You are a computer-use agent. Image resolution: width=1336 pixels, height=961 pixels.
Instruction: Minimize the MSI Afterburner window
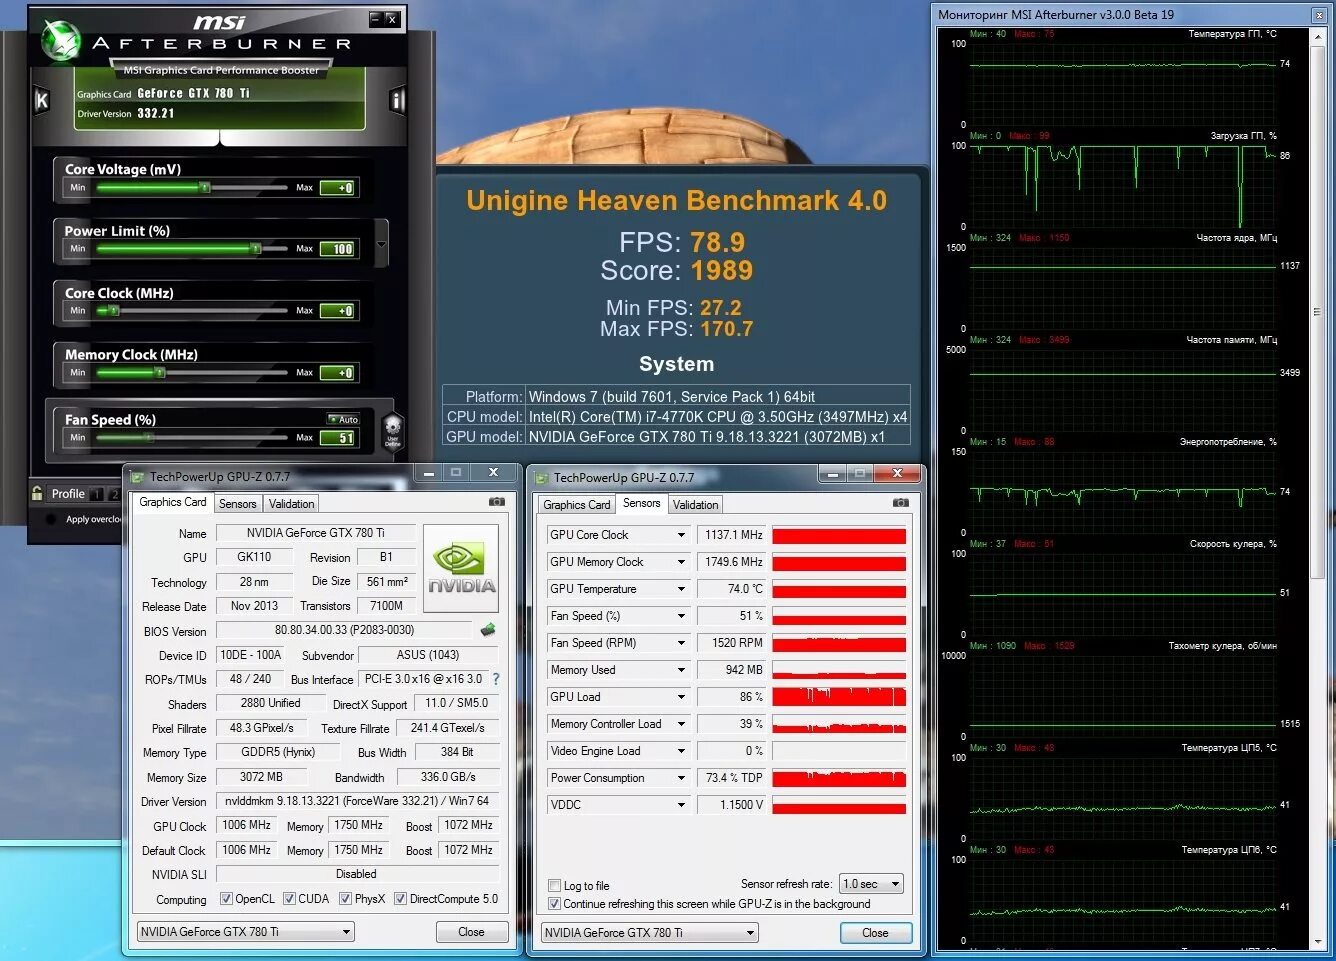click(x=375, y=18)
